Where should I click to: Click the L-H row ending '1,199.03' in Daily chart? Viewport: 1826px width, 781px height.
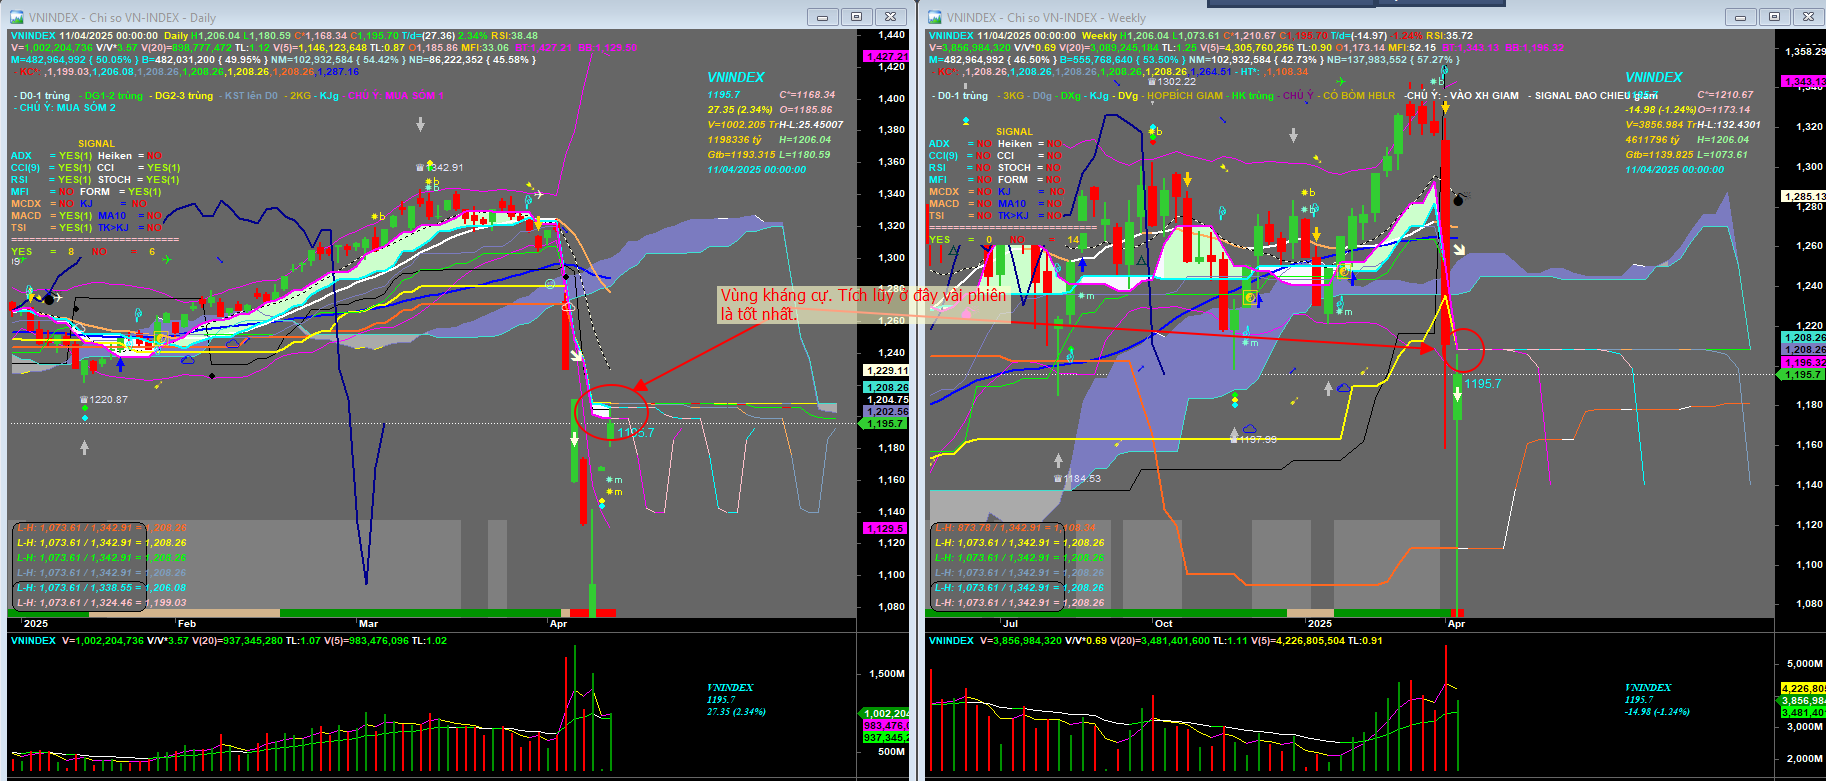[101, 603]
